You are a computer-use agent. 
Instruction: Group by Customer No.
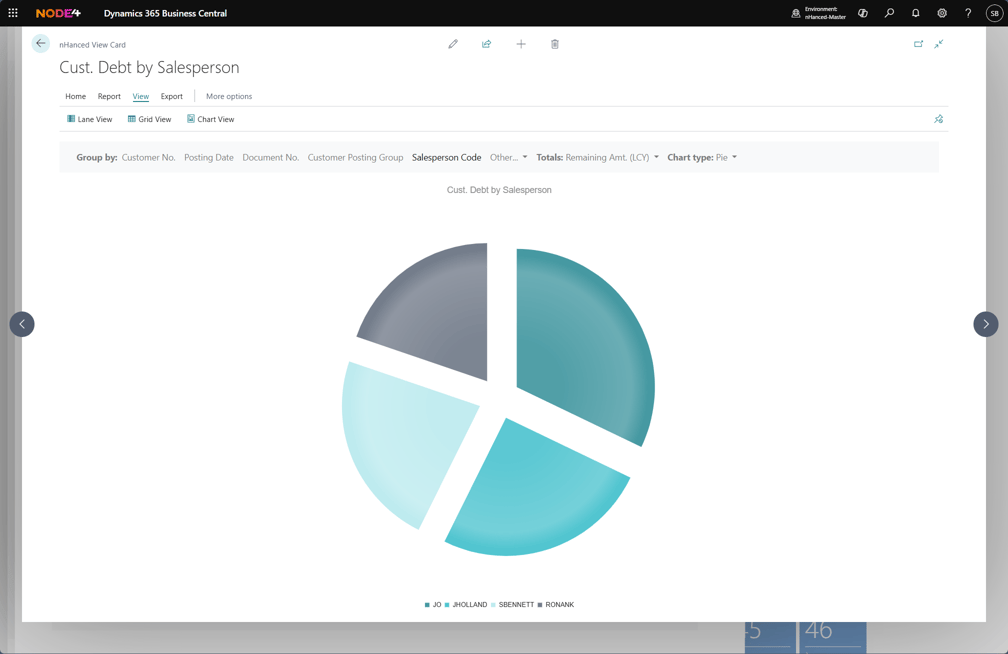[x=148, y=158]
